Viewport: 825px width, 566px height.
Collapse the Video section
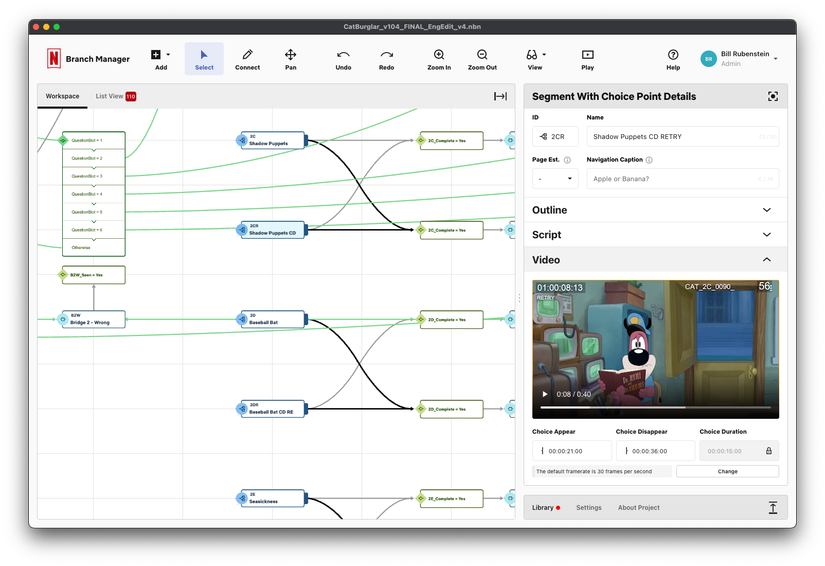pyautogui.click(x=656, y=259)
